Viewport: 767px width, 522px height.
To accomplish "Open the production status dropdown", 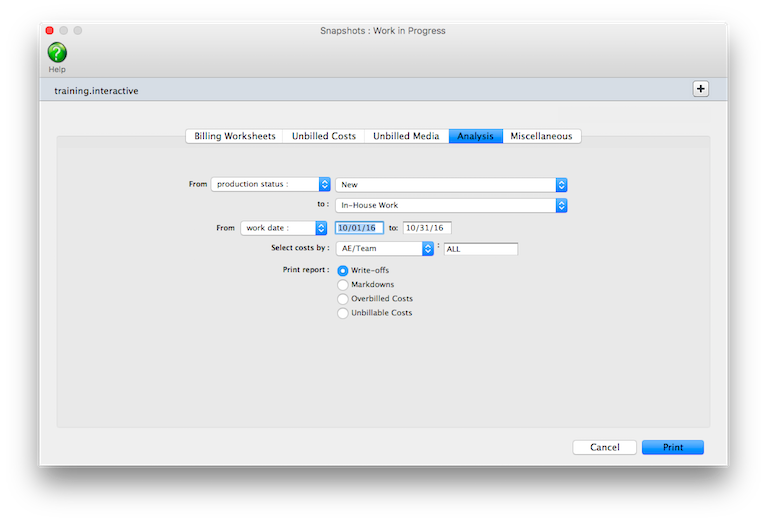I will point(270,184).
